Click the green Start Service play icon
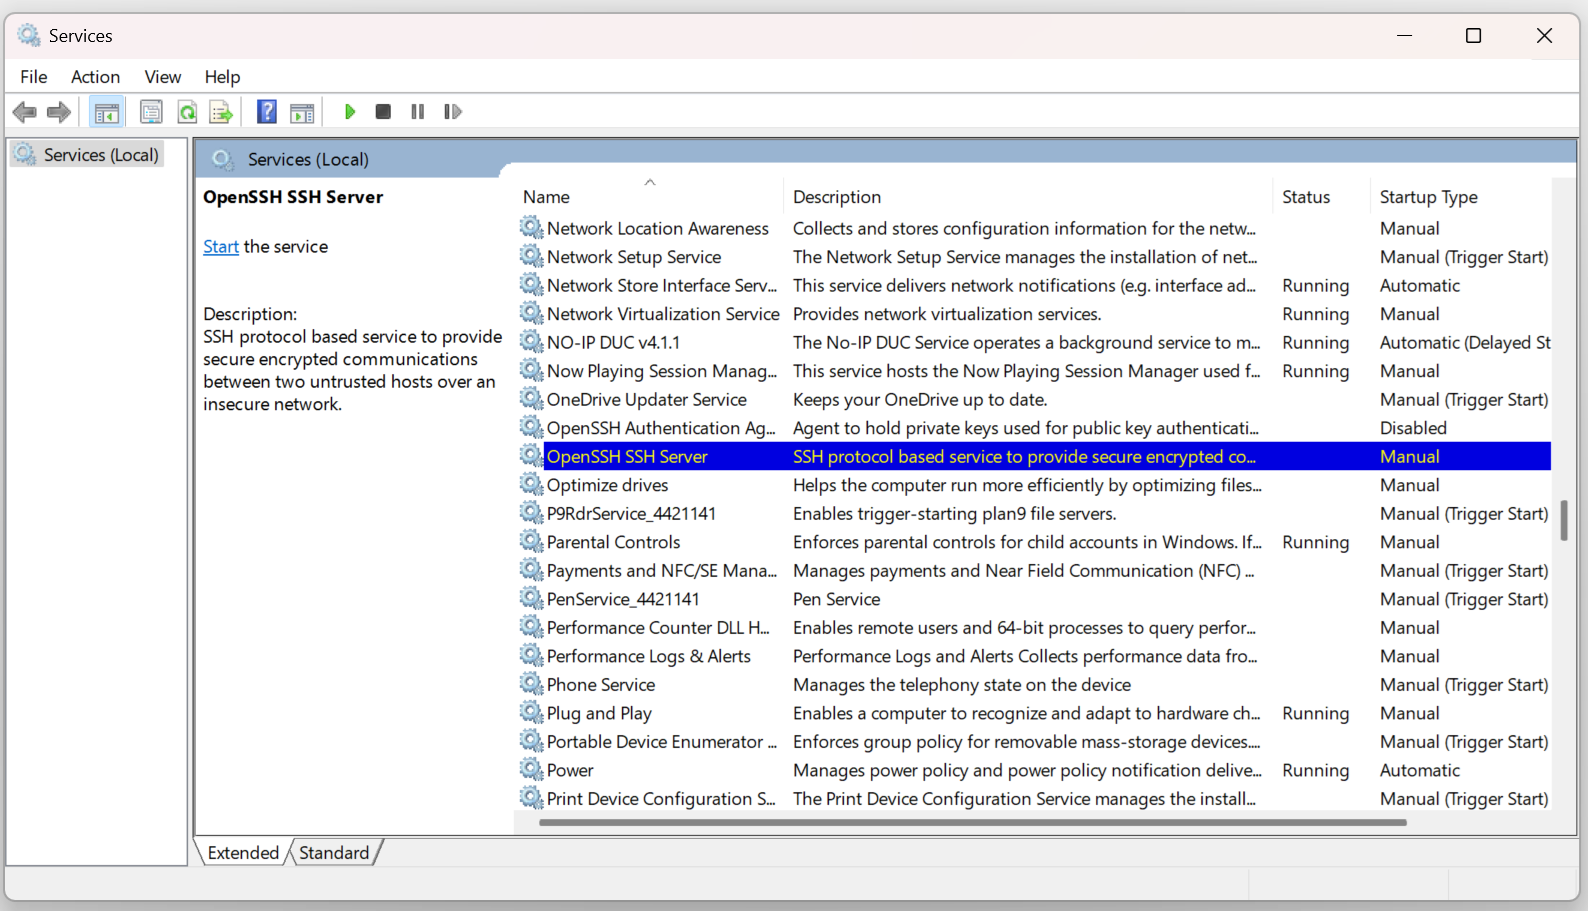 click(x=350, y=112)
